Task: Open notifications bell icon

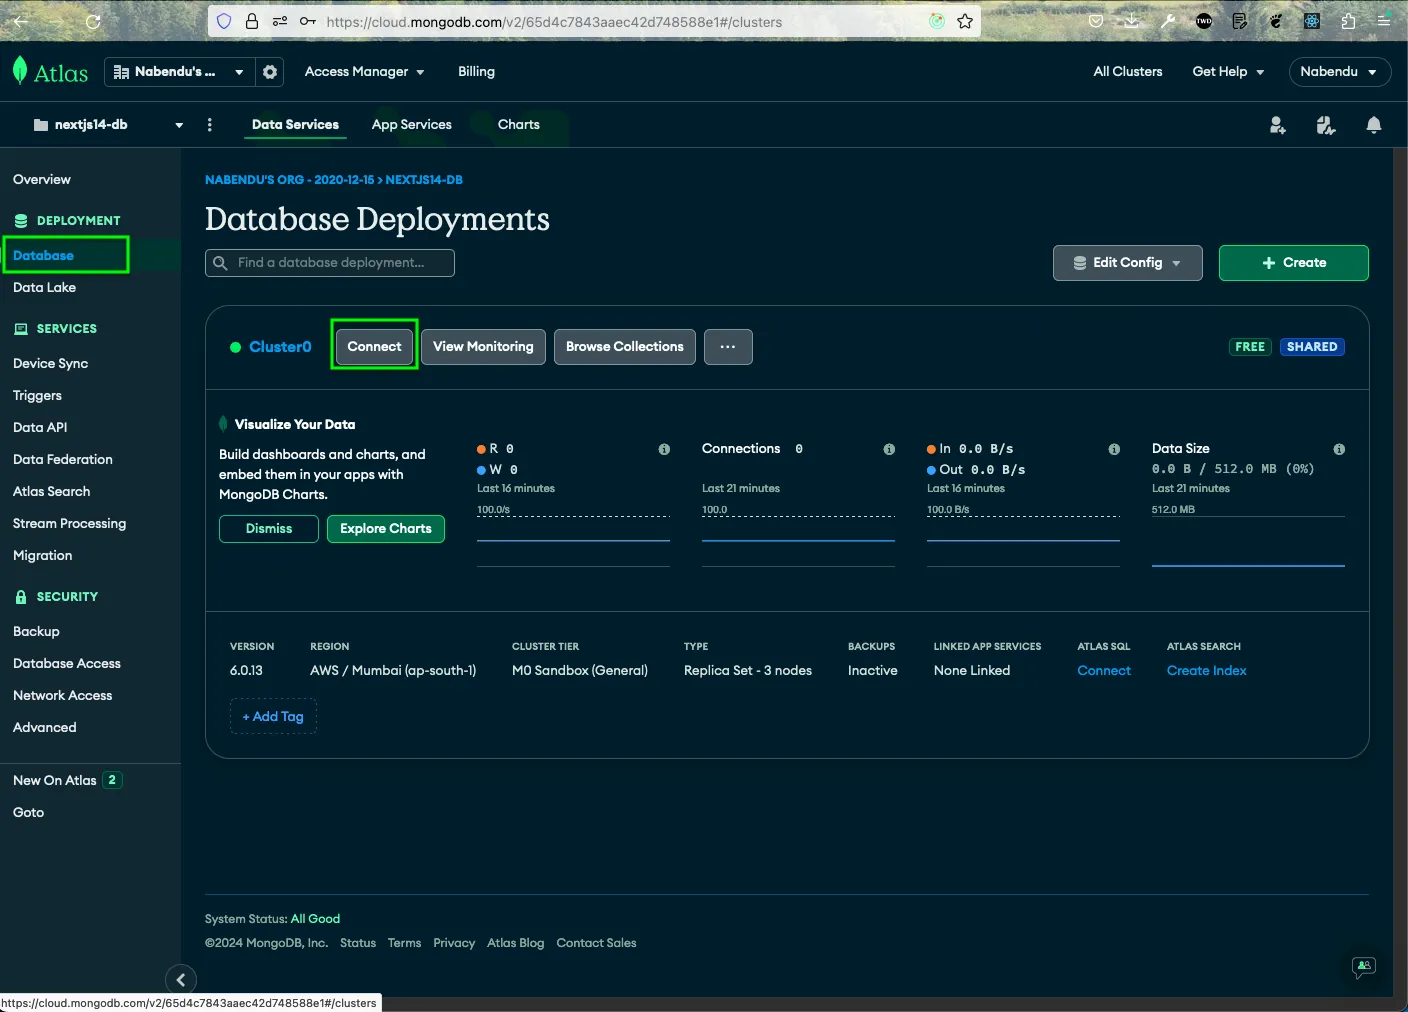Action: tap(1374, 125)
